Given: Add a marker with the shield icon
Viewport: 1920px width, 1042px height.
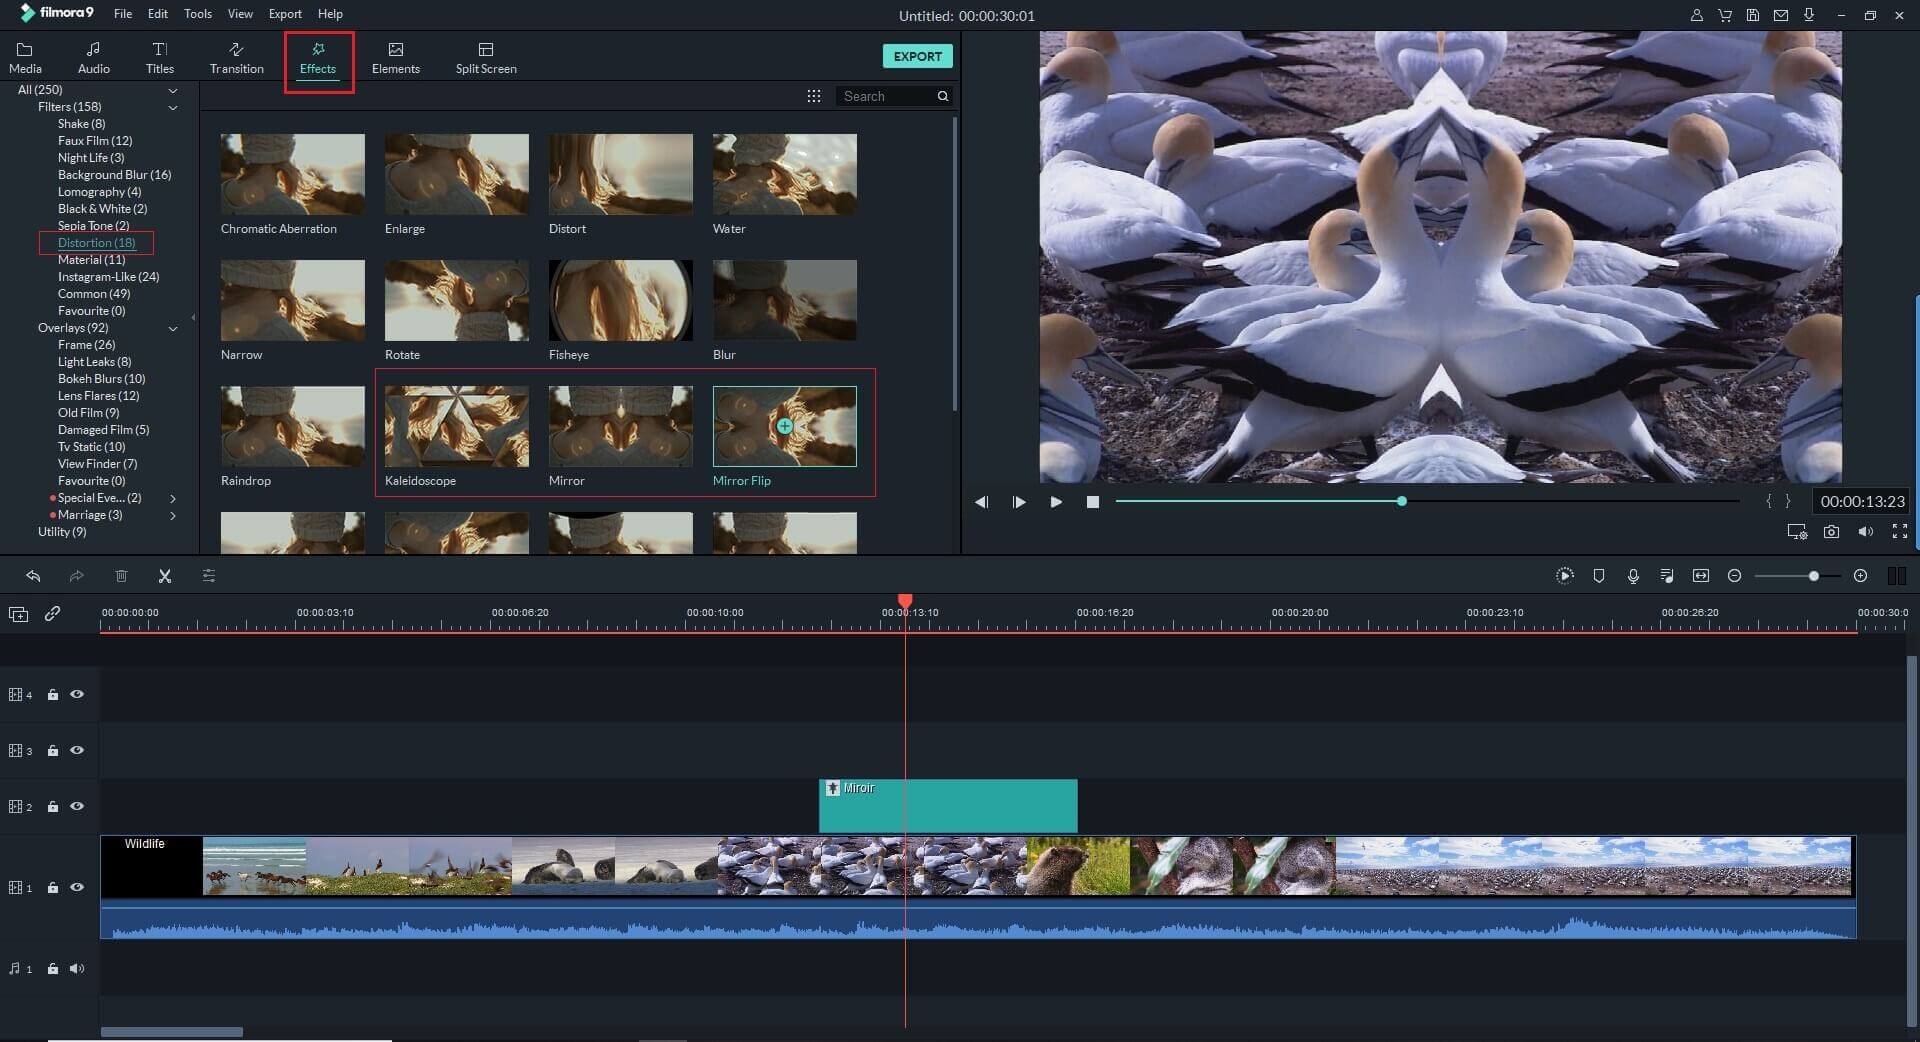Looking at the screenshot, I should (1599, 576).
